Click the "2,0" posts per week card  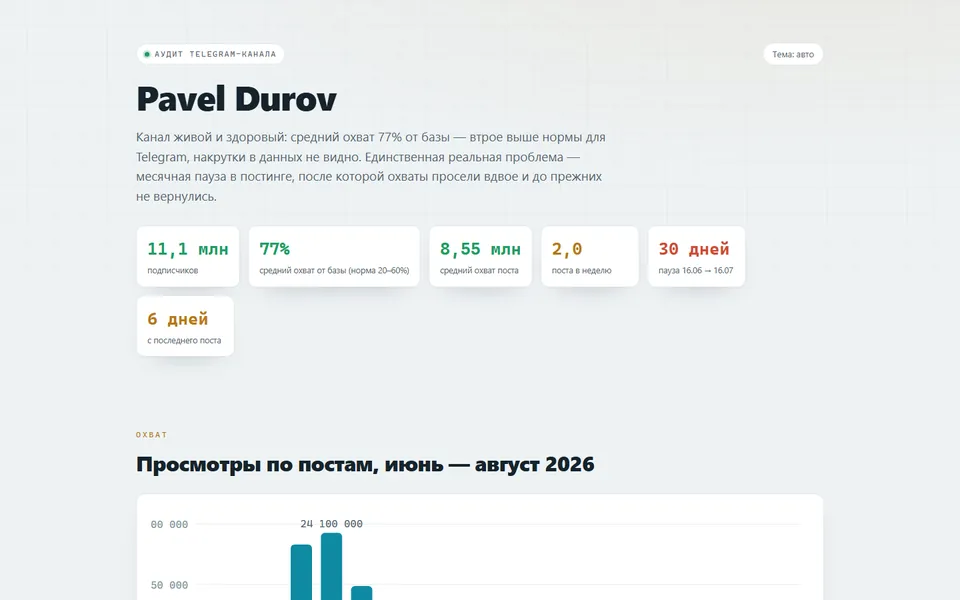tap(590, 256)
